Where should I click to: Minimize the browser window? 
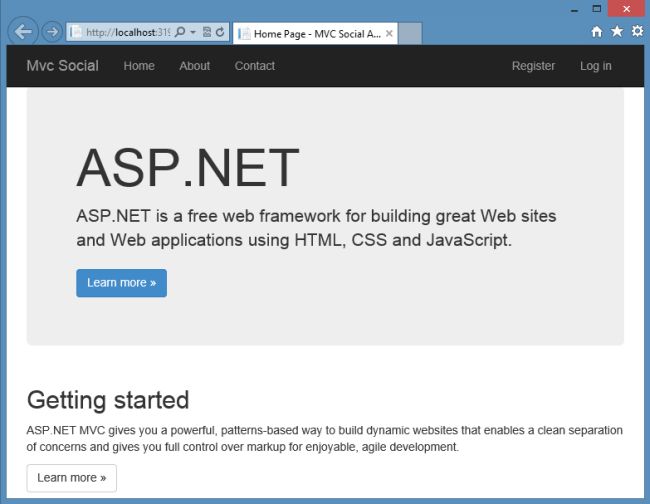coord(574,9)
